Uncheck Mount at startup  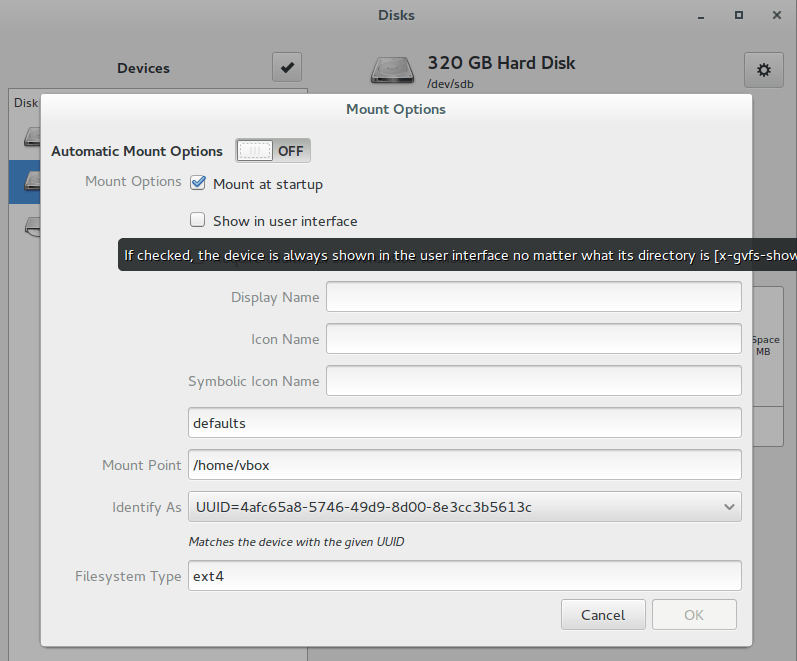198,184
